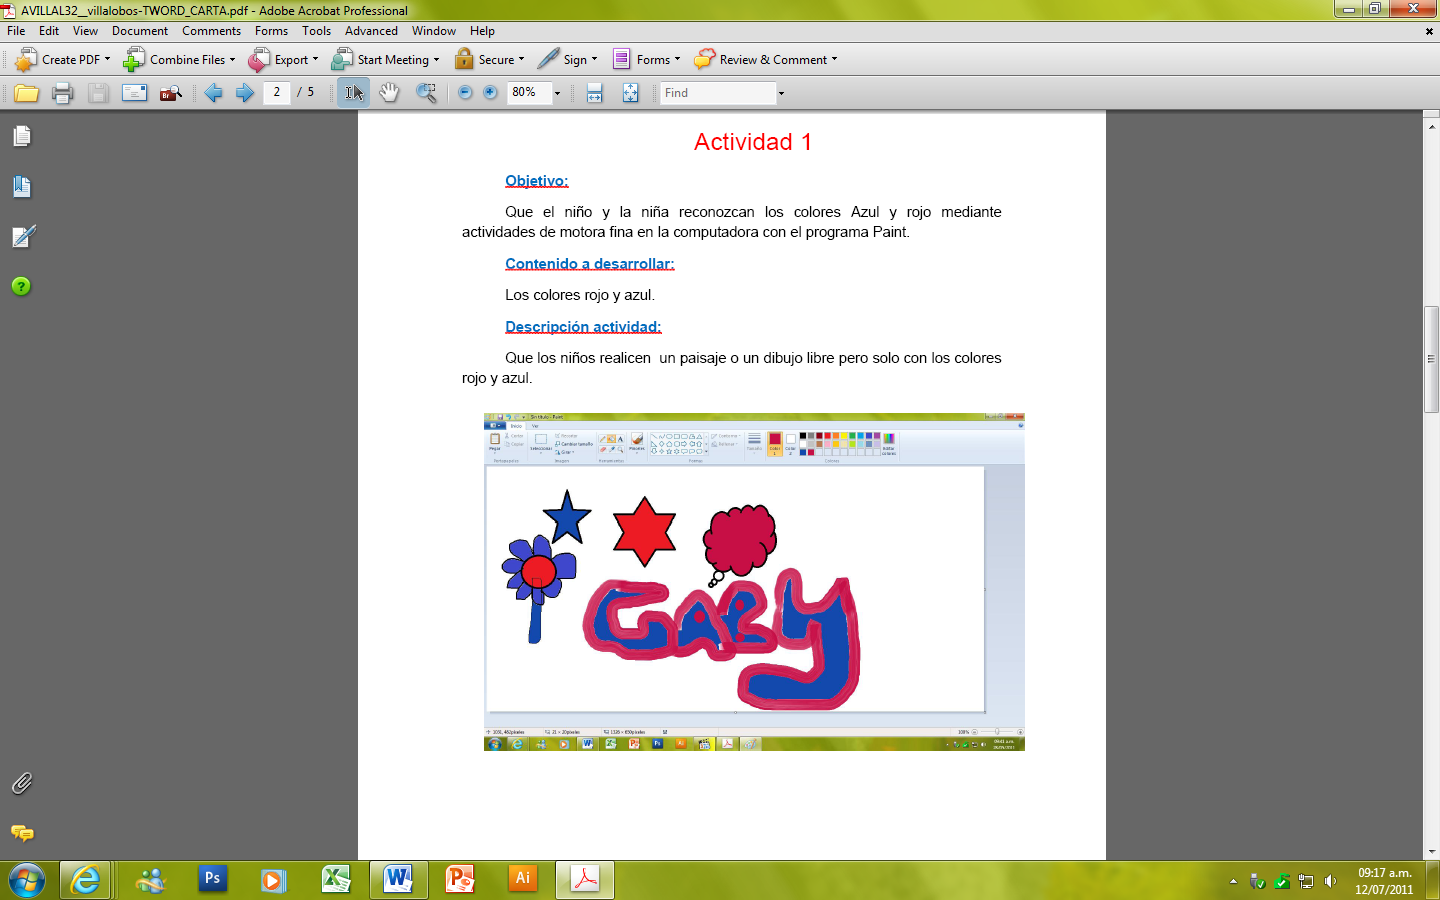
Task: Click the Start Meeting button
Action: point(385,59)
